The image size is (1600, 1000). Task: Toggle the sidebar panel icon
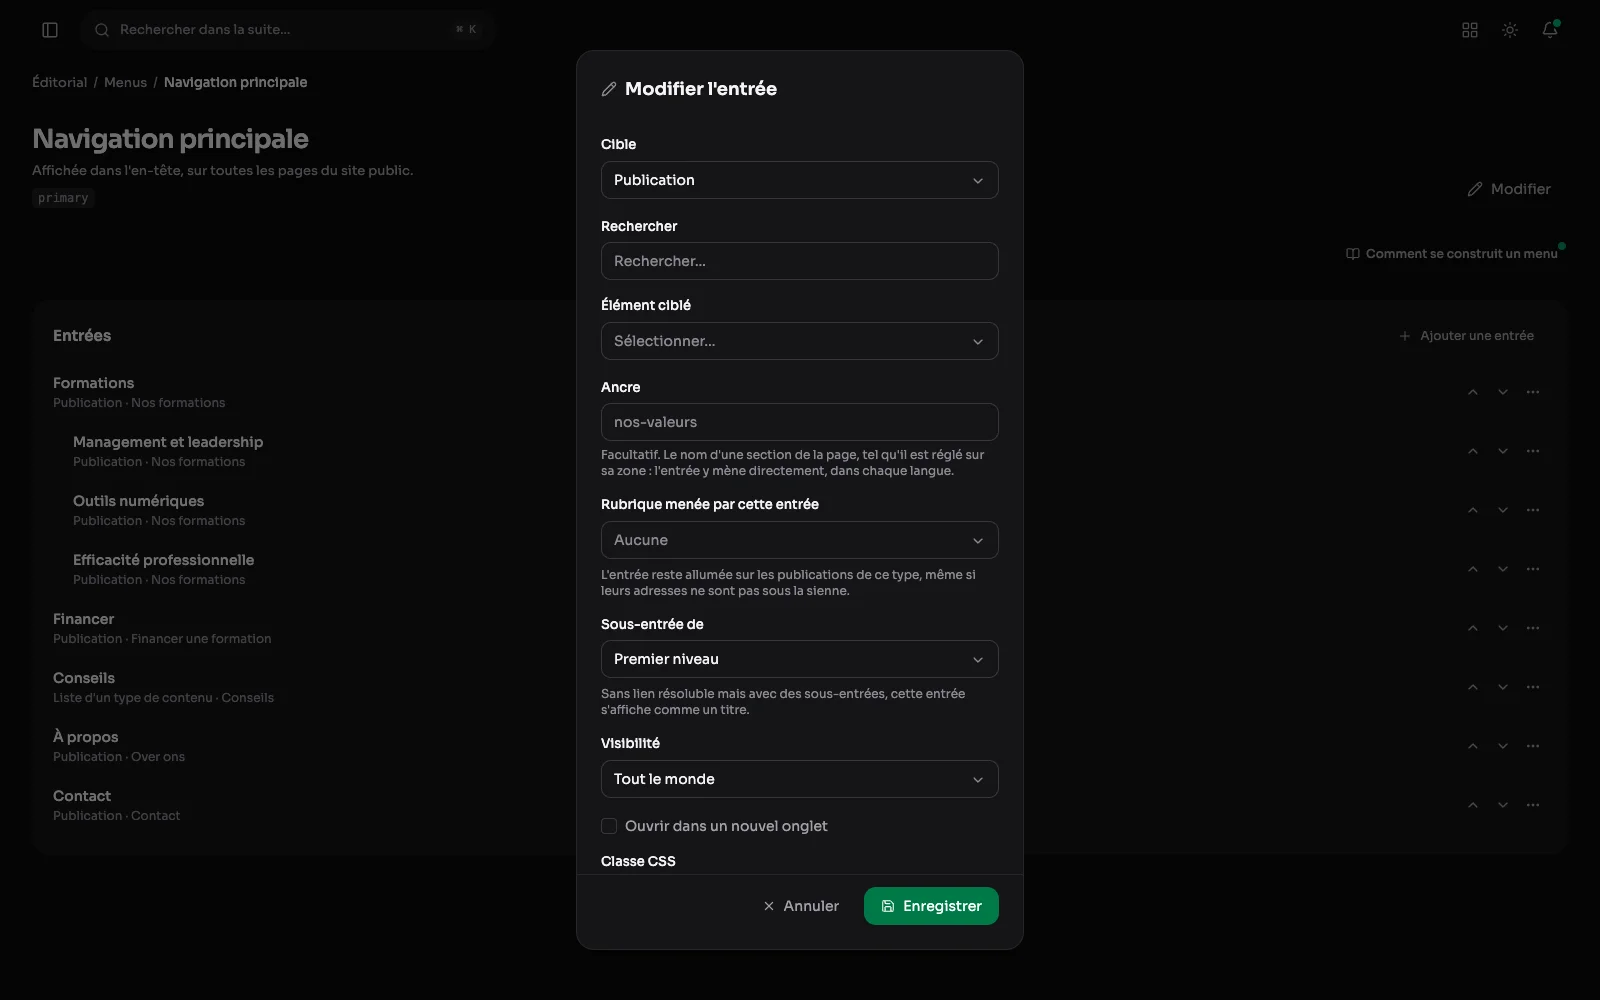(x=50, y=30)
